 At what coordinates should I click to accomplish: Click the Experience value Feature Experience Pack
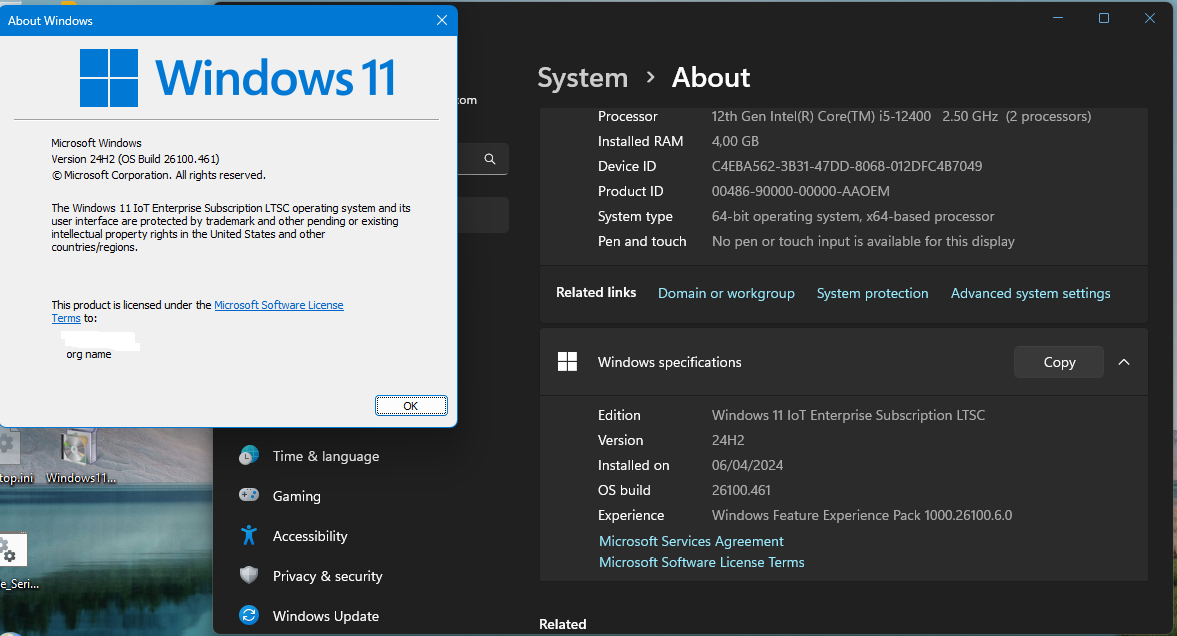pos(862,515)
